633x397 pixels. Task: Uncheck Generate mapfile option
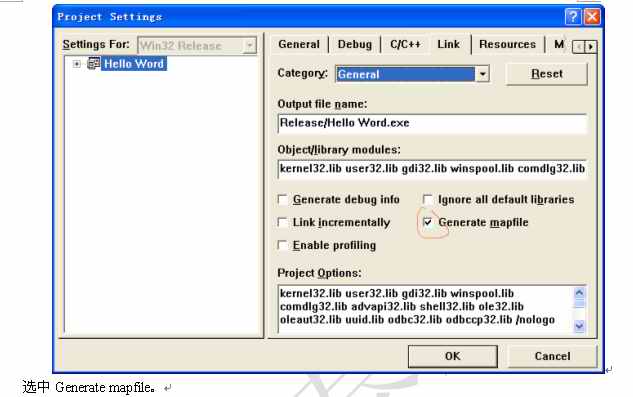(428, 222)
